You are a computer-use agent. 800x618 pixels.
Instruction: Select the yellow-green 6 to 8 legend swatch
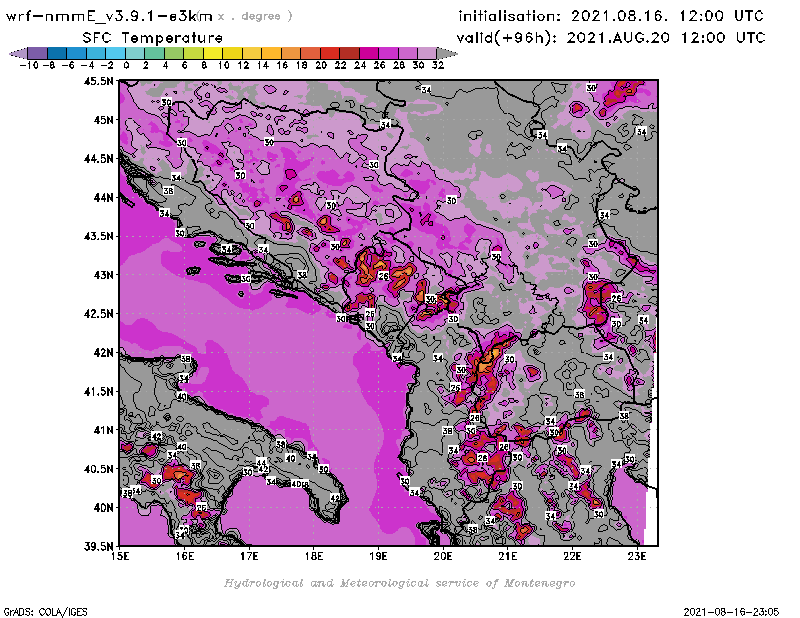193,53
